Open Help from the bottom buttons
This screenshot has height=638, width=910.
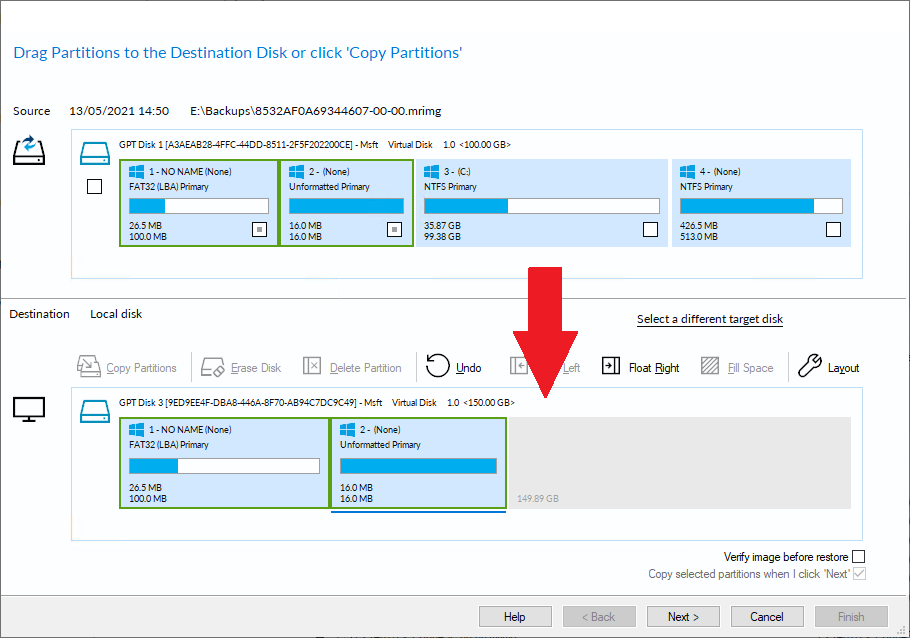tap(515, 616)
